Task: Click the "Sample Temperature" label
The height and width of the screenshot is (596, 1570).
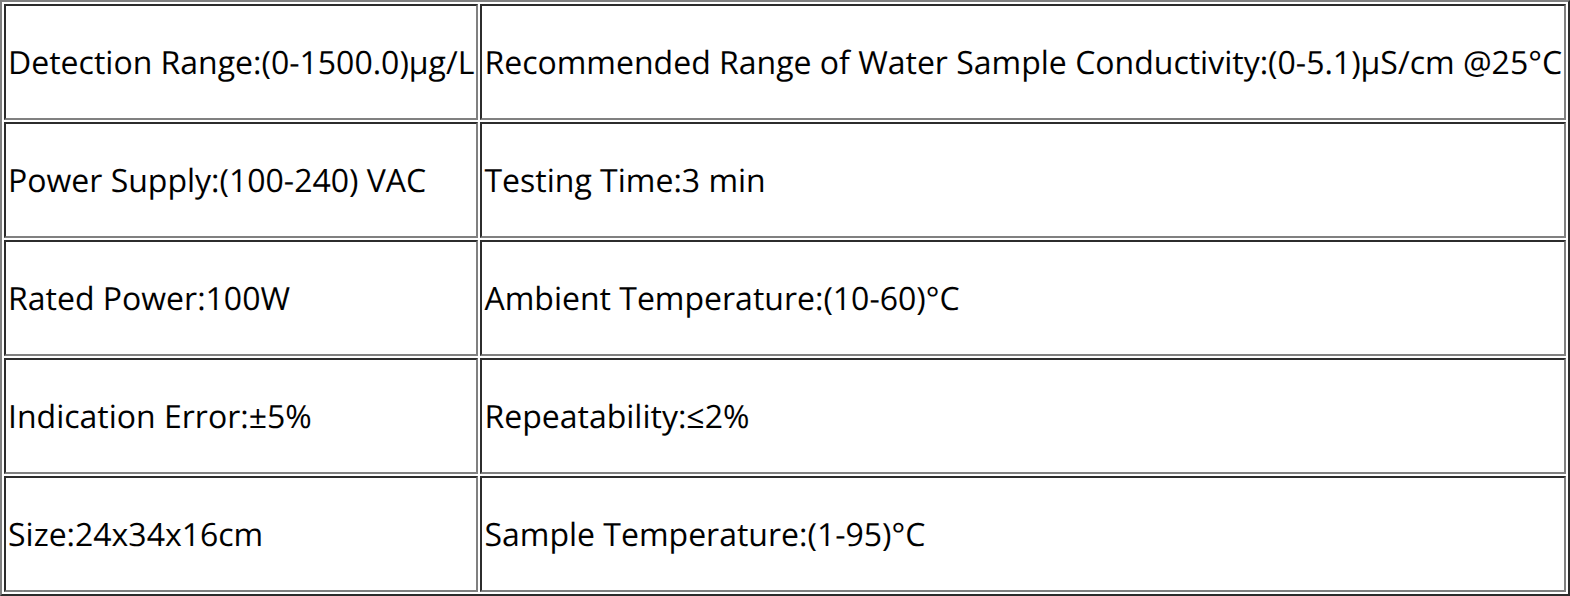Action: [x=641, y=535]
